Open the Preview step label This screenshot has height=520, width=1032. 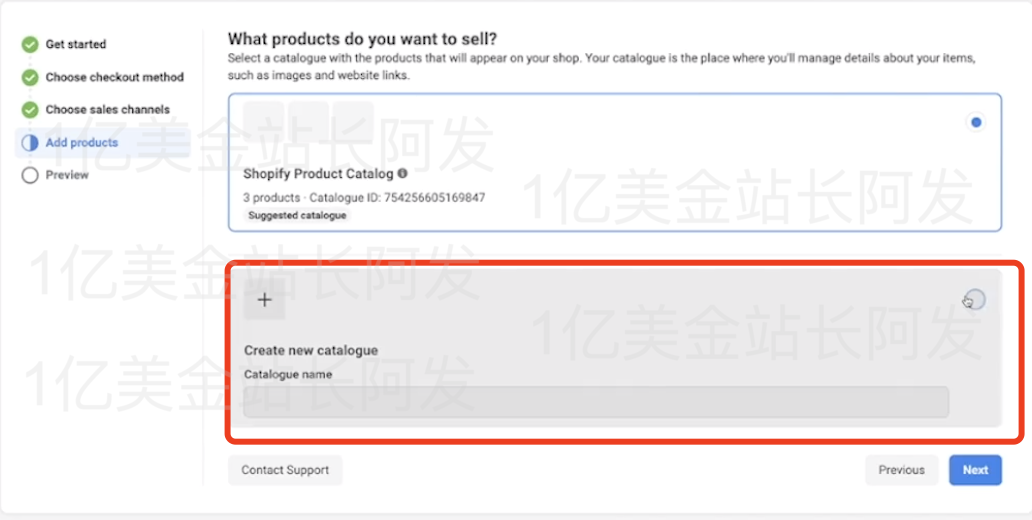67,175
